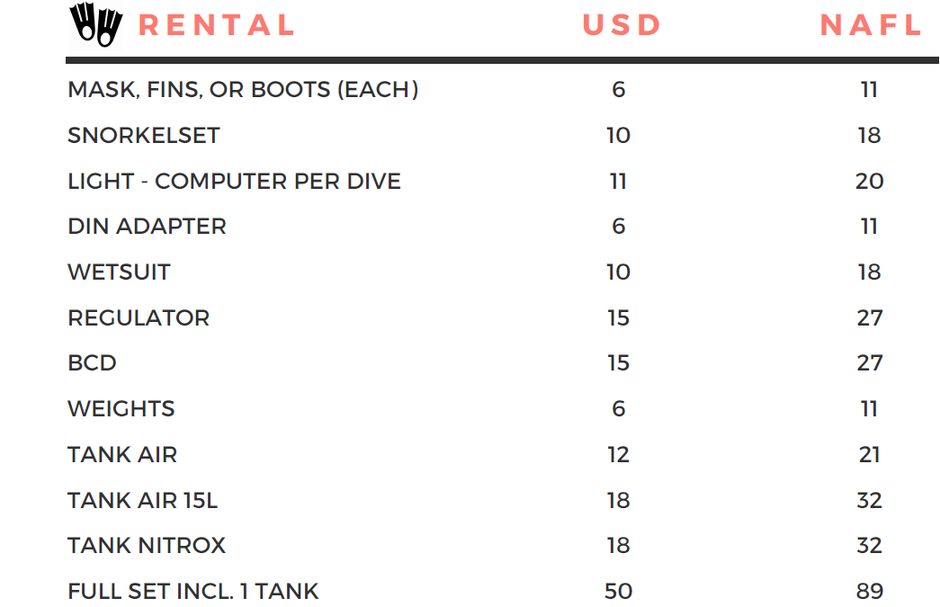This screenshot has width=940, height=607.
Task: Select the TANK NITROX label
Action: [146, 545]
